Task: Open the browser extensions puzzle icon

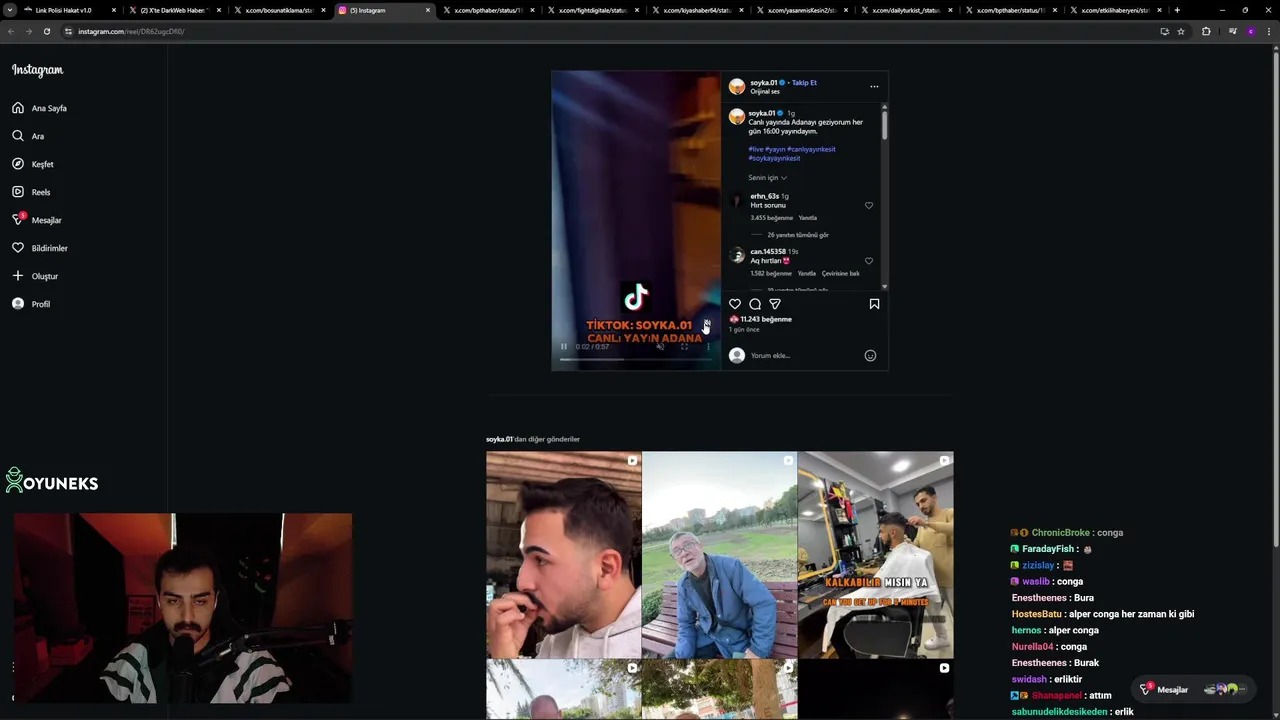Action: click(x=1206, y=31)
